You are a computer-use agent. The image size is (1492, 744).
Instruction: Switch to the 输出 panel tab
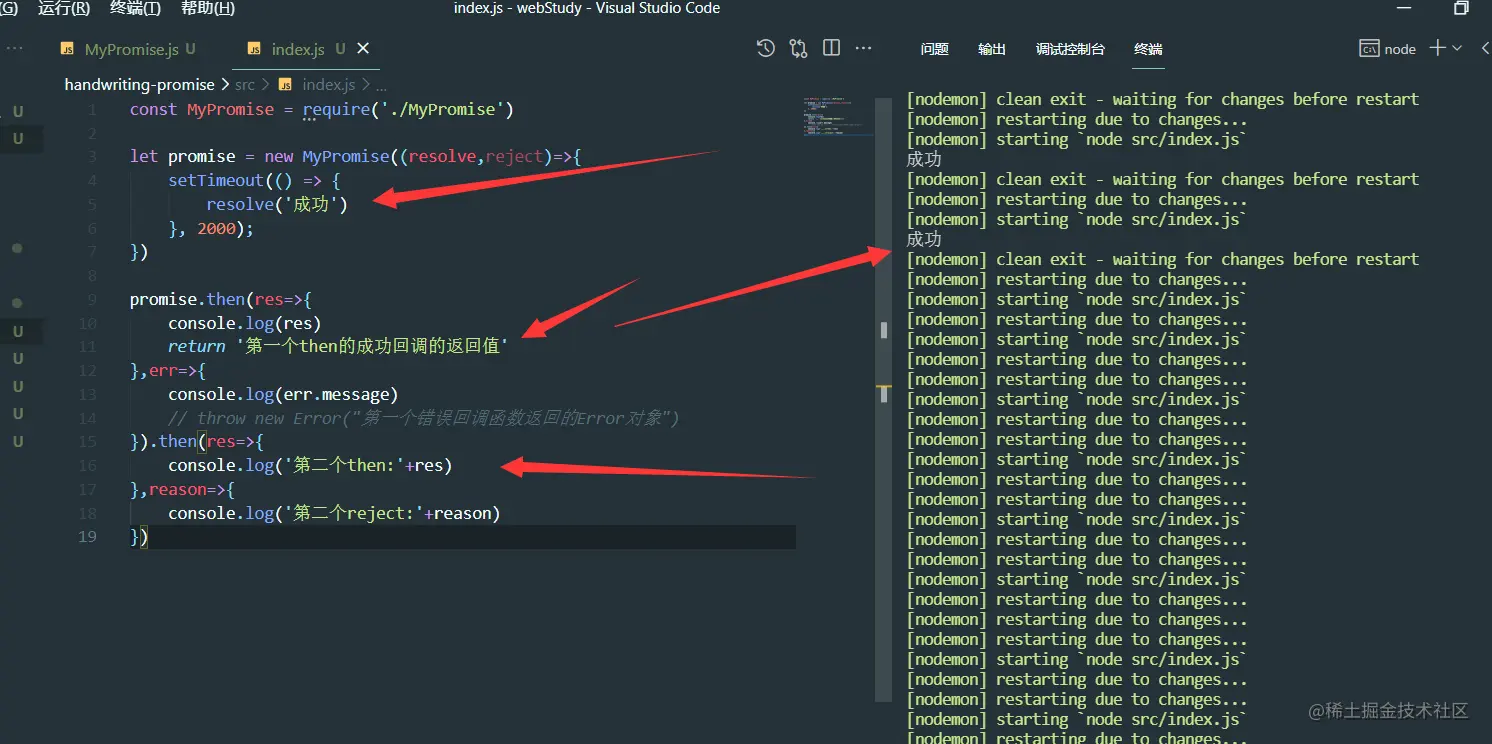(992, 49)
